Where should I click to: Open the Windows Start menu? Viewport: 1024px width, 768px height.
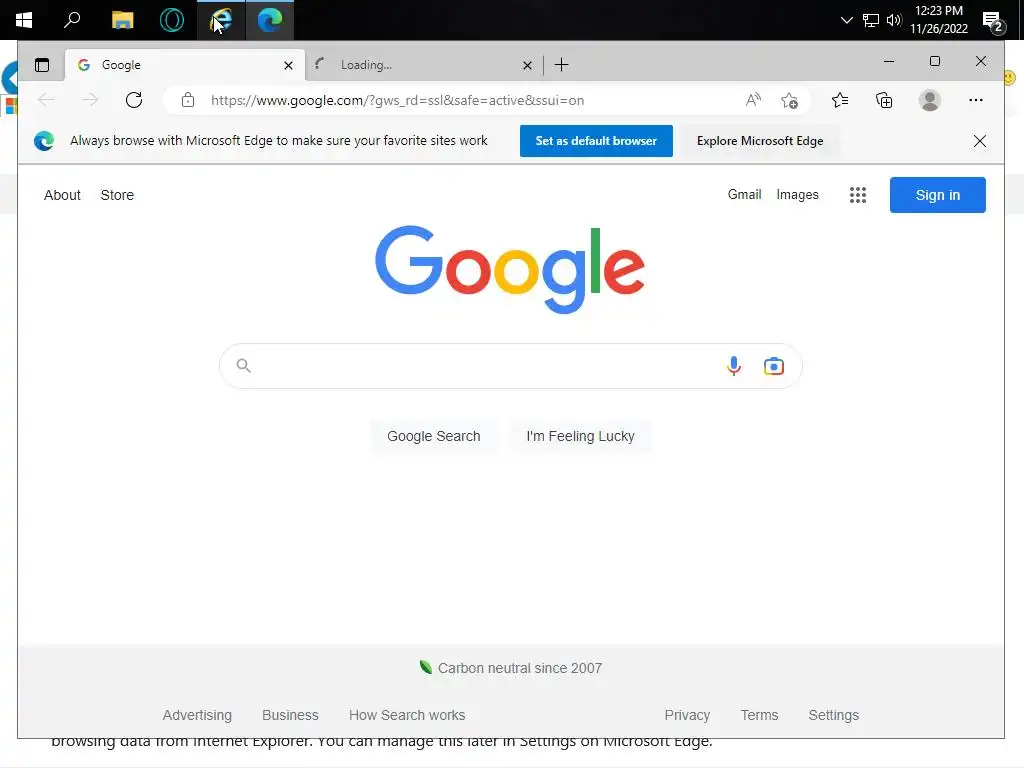coord(24,20)
